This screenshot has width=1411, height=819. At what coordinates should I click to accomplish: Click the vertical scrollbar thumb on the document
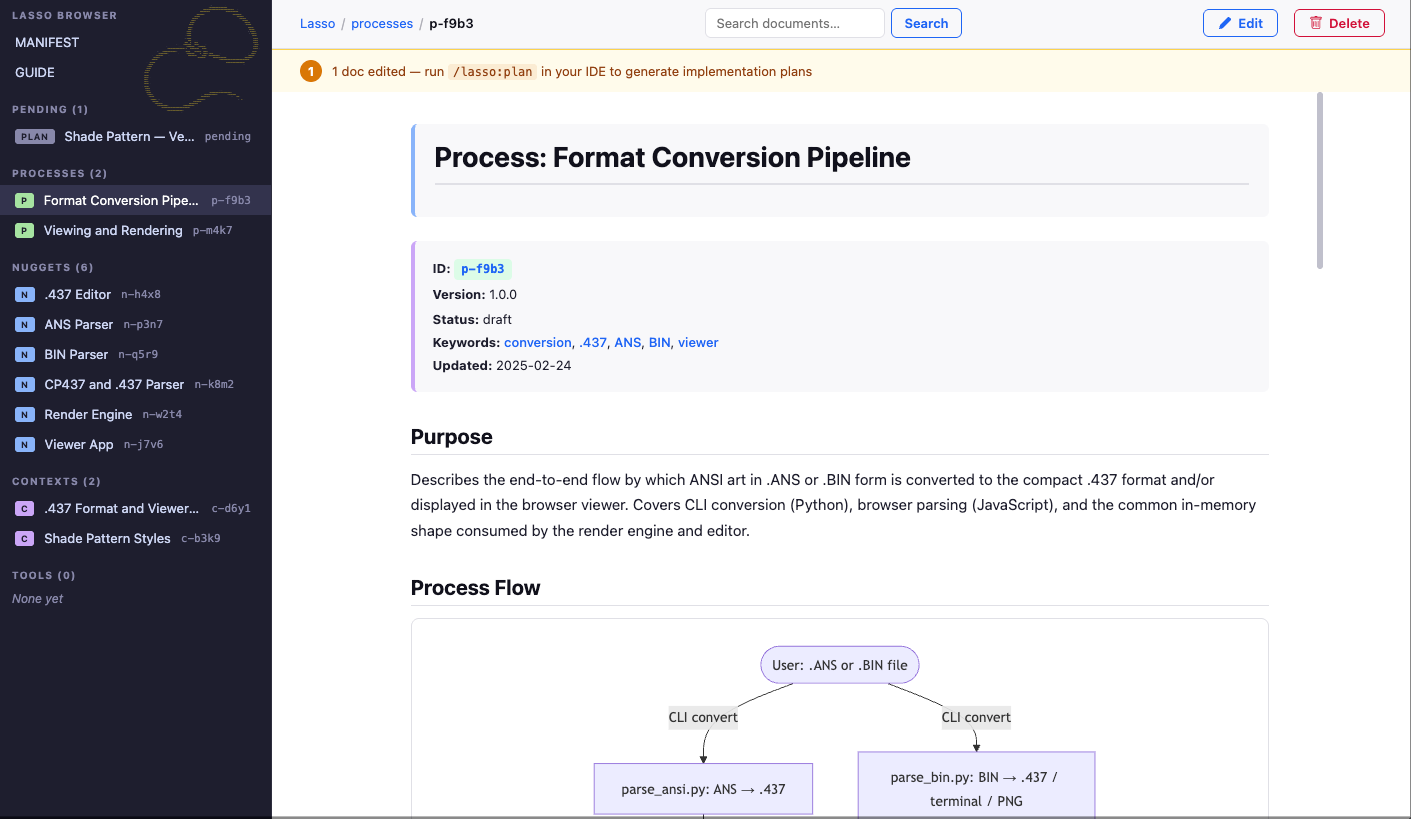pyautogui.click(x=1320, y=180)
